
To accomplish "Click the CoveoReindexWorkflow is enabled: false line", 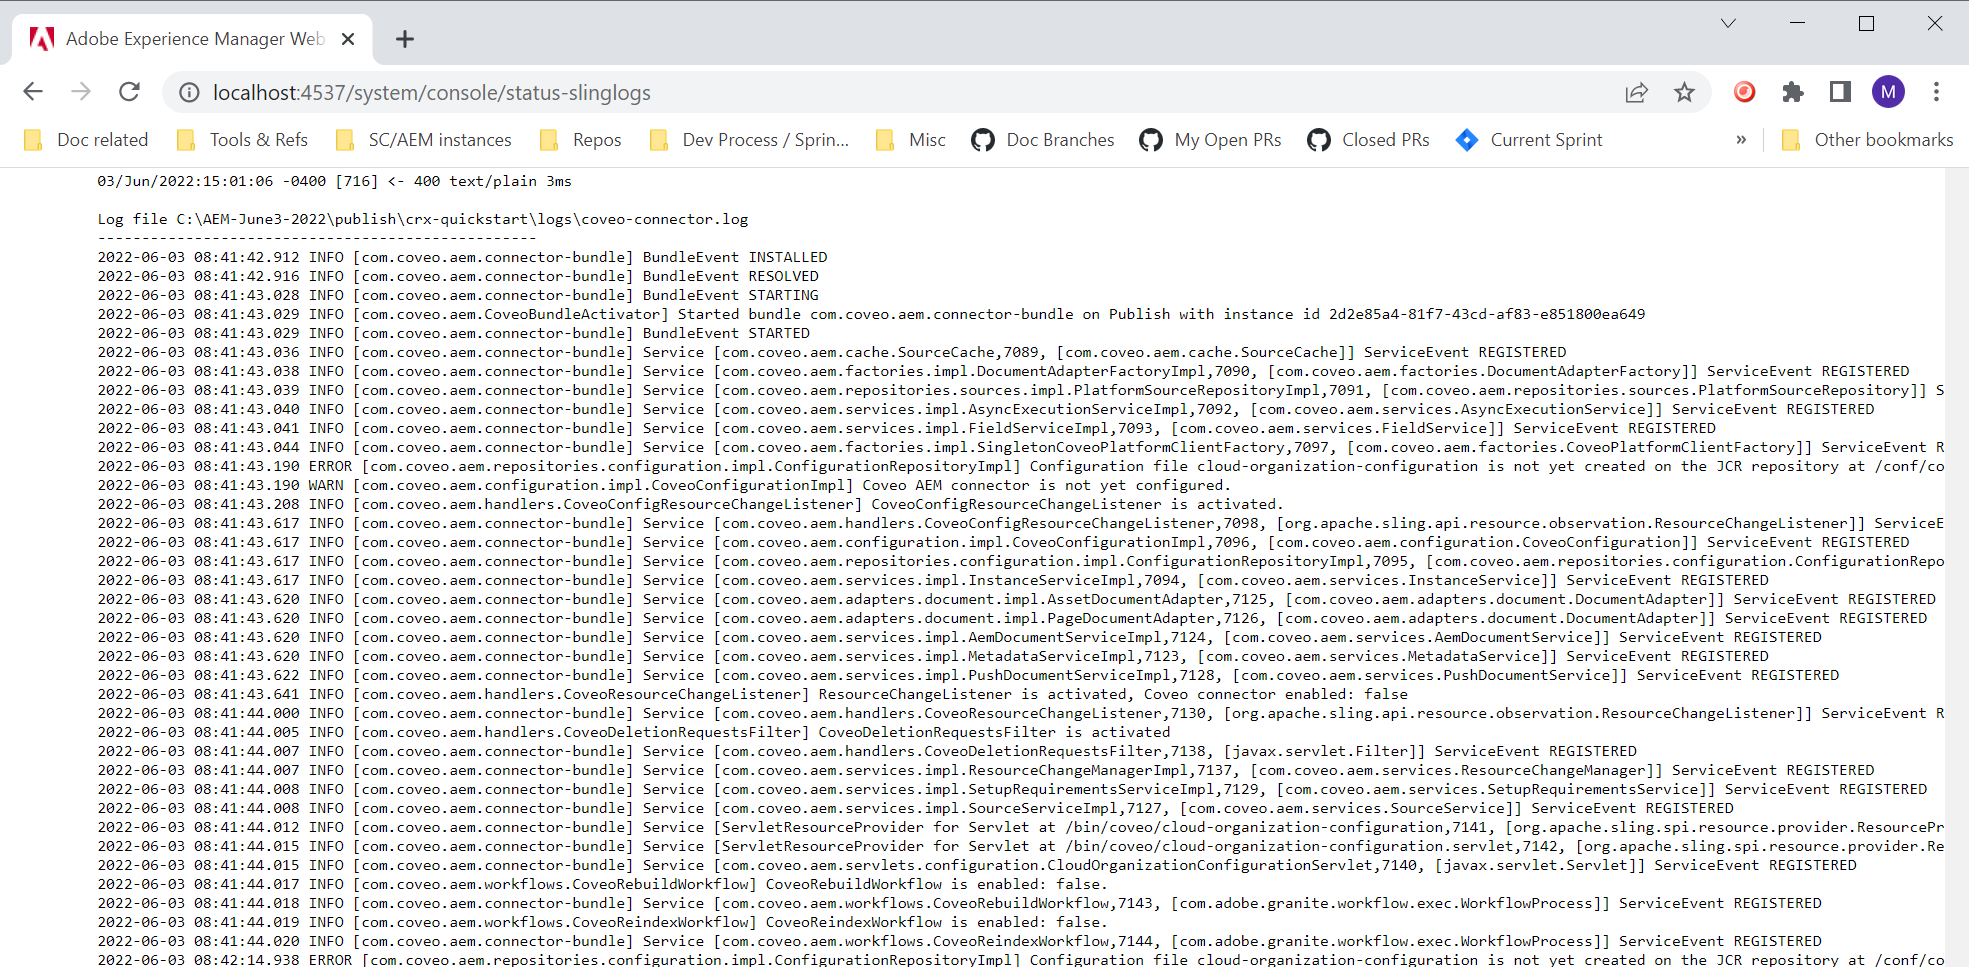I will 603,922.
